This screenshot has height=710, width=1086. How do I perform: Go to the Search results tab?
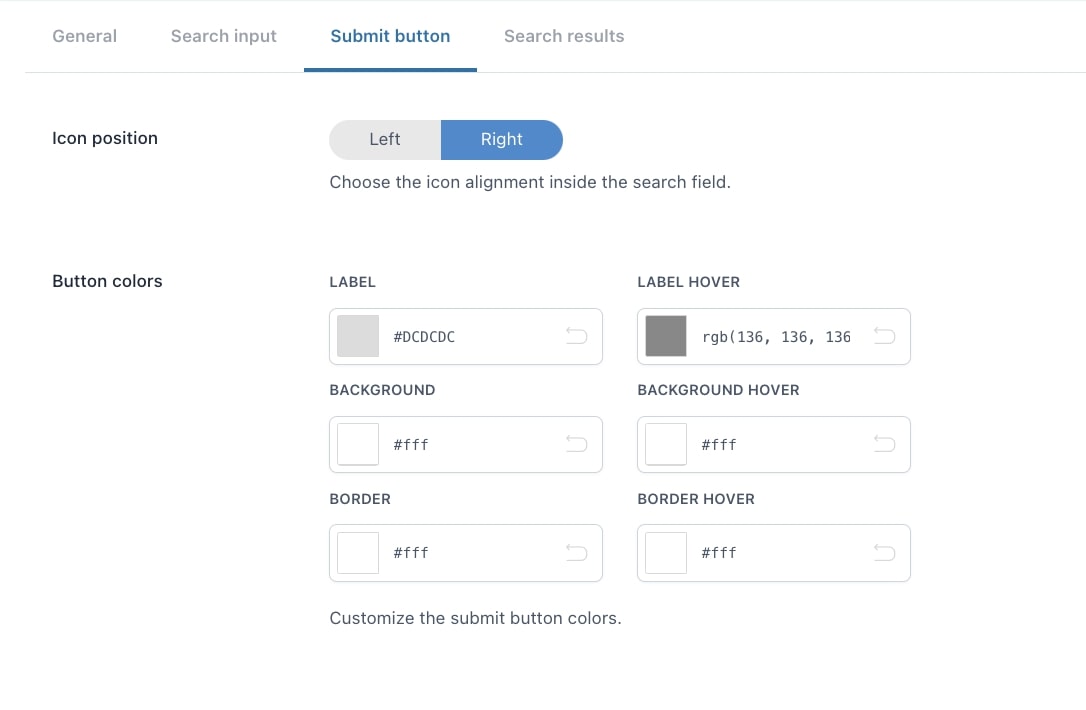(564, 36)
